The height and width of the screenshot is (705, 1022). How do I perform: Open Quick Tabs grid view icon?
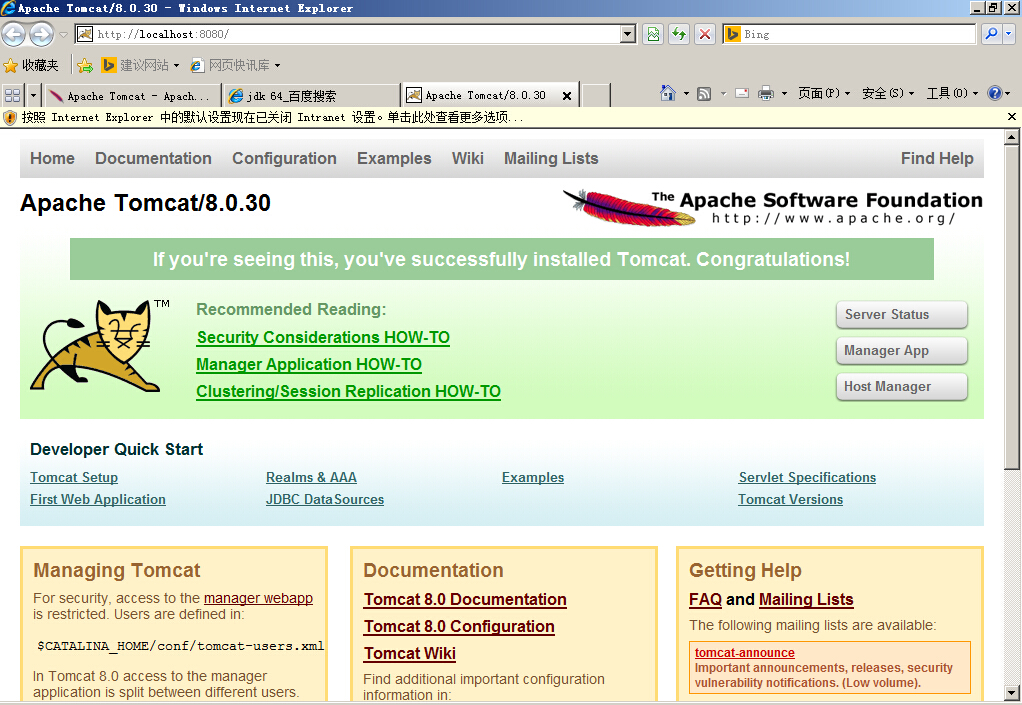coord(13,95)
